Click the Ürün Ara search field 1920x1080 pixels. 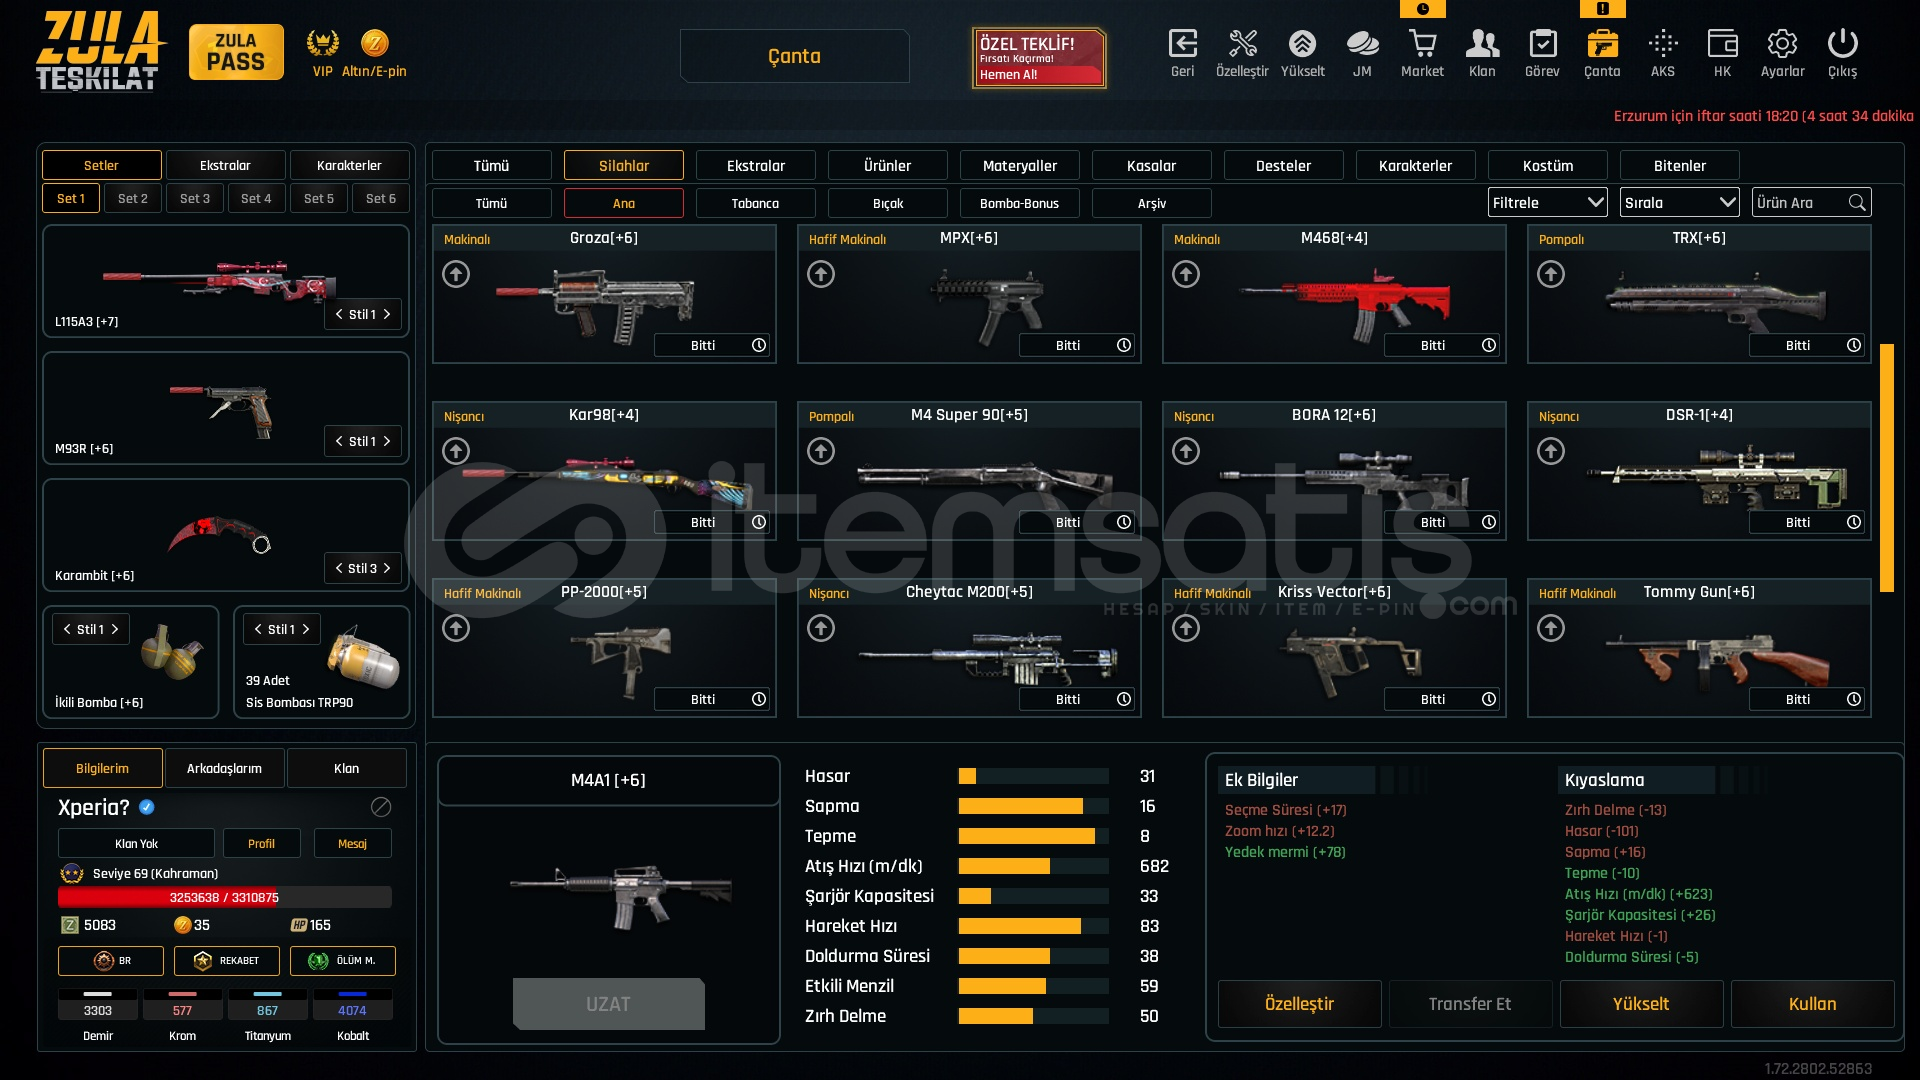click(1811, 203)
